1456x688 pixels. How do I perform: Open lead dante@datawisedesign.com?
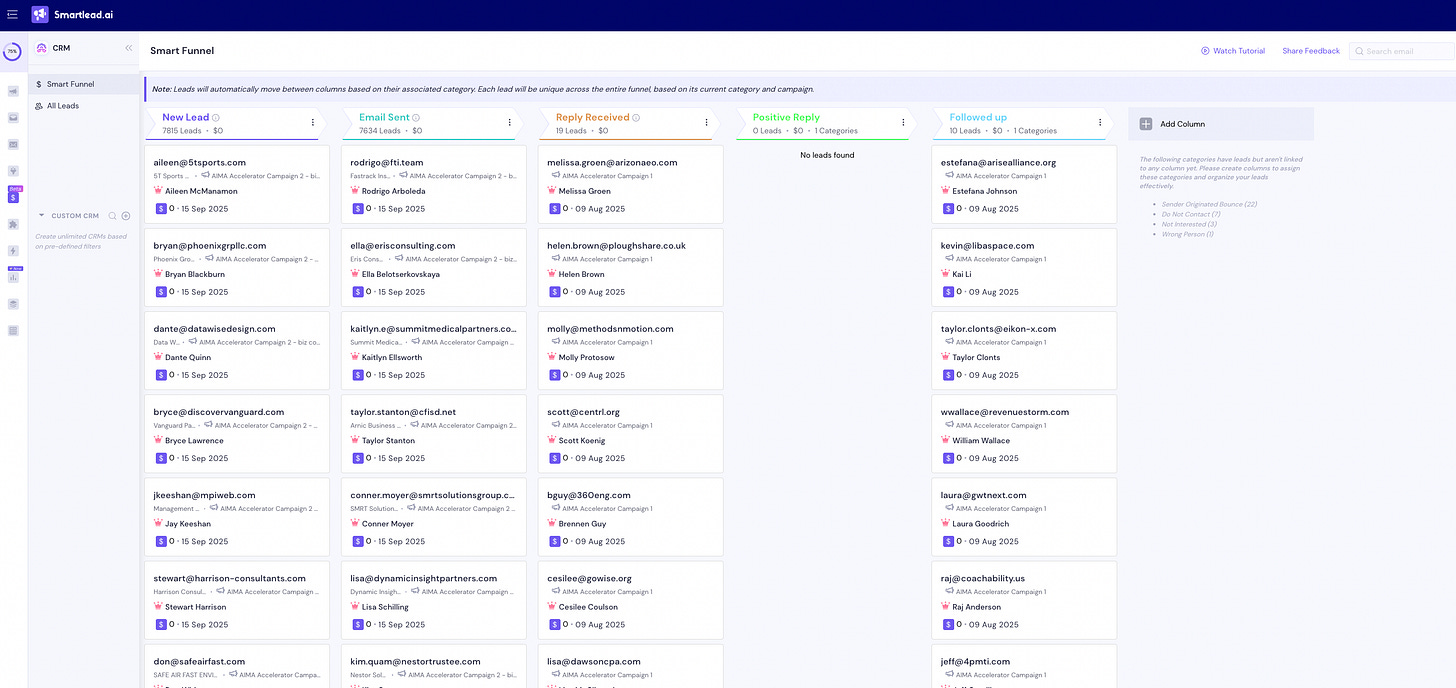tap(237, 350)
